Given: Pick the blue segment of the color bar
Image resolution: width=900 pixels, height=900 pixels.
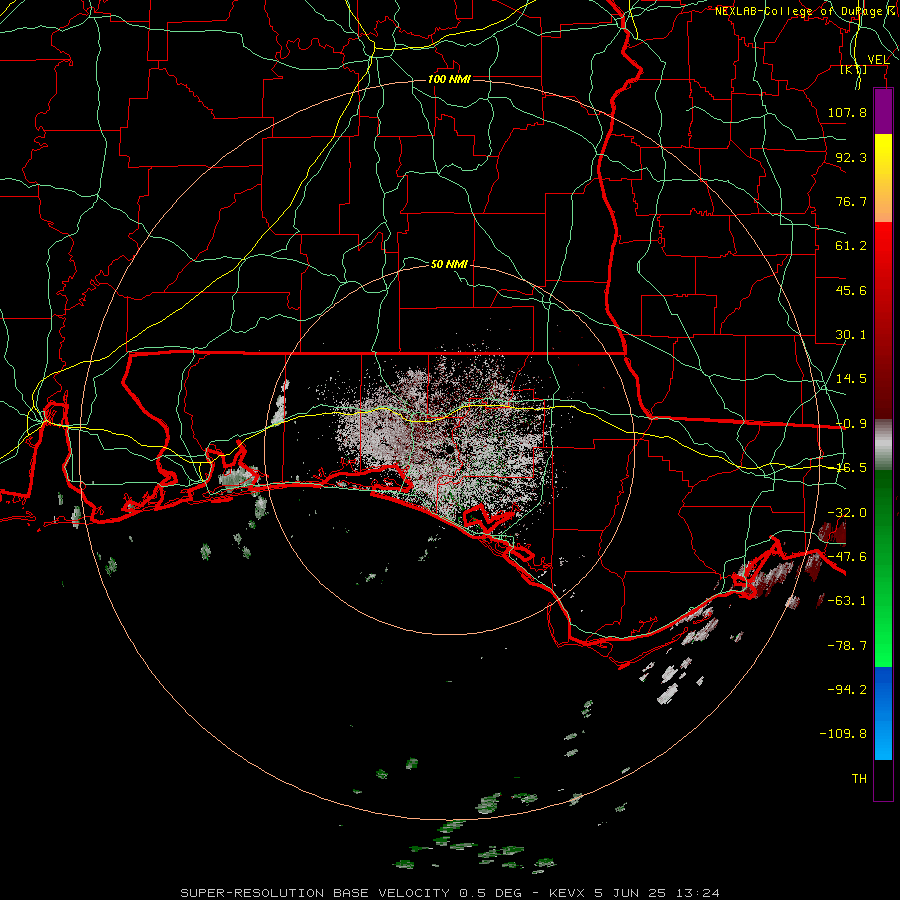Looking at the screenshot, I should click(883, 713).
